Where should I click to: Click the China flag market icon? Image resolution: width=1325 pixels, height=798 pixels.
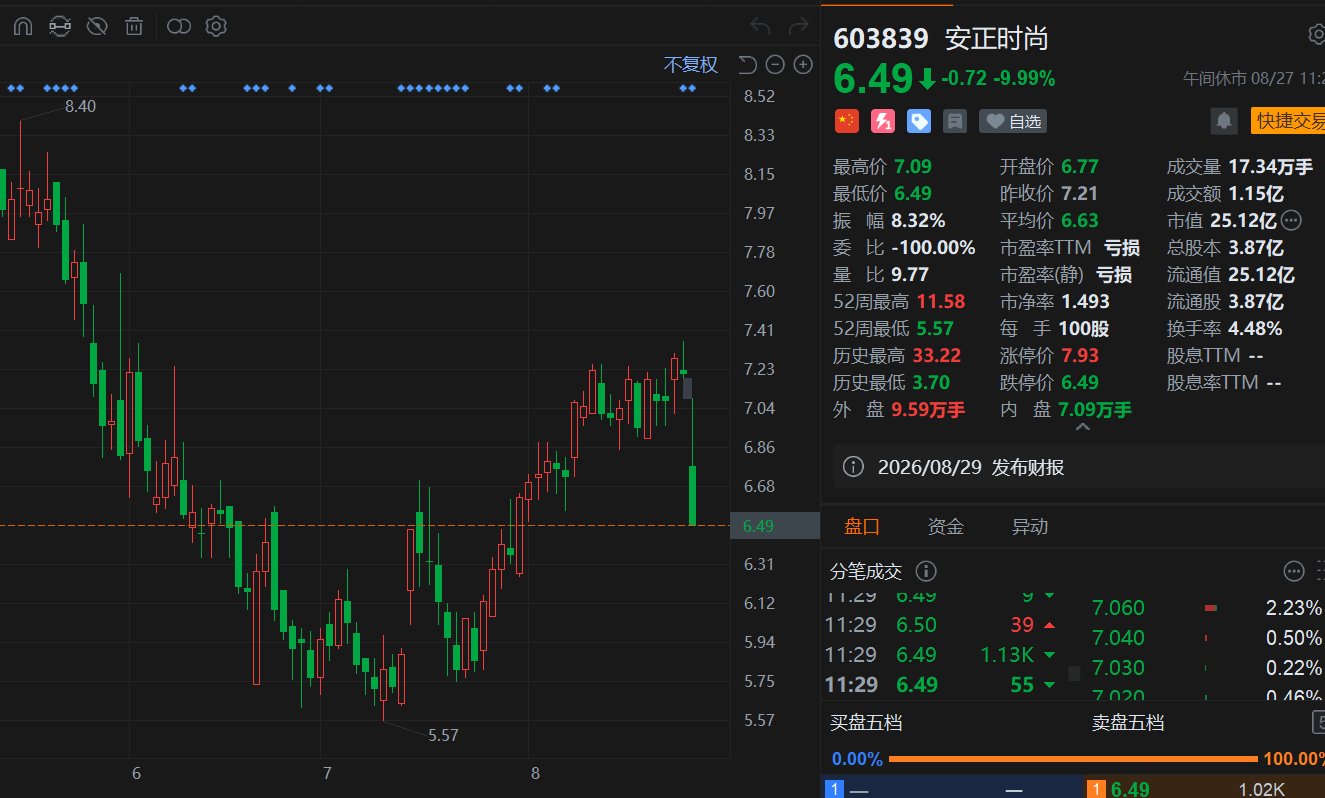(x=847, y=122)
